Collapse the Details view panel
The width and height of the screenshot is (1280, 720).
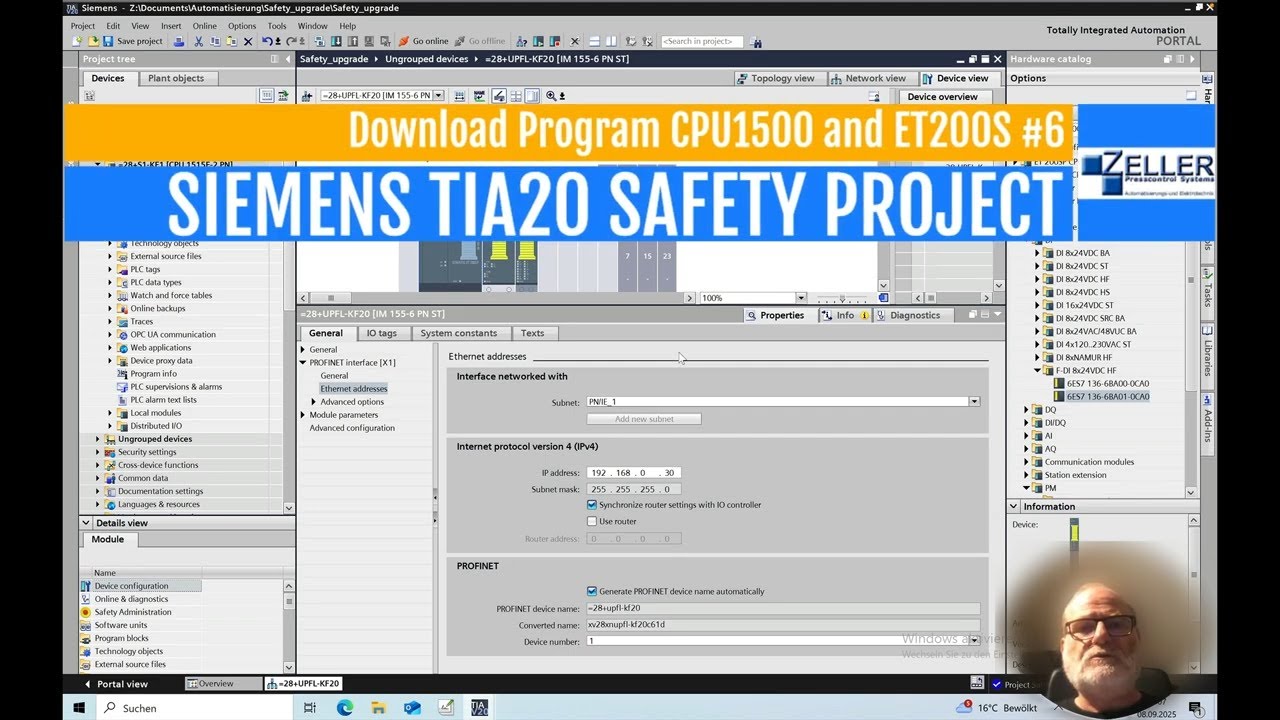(87, 523)
